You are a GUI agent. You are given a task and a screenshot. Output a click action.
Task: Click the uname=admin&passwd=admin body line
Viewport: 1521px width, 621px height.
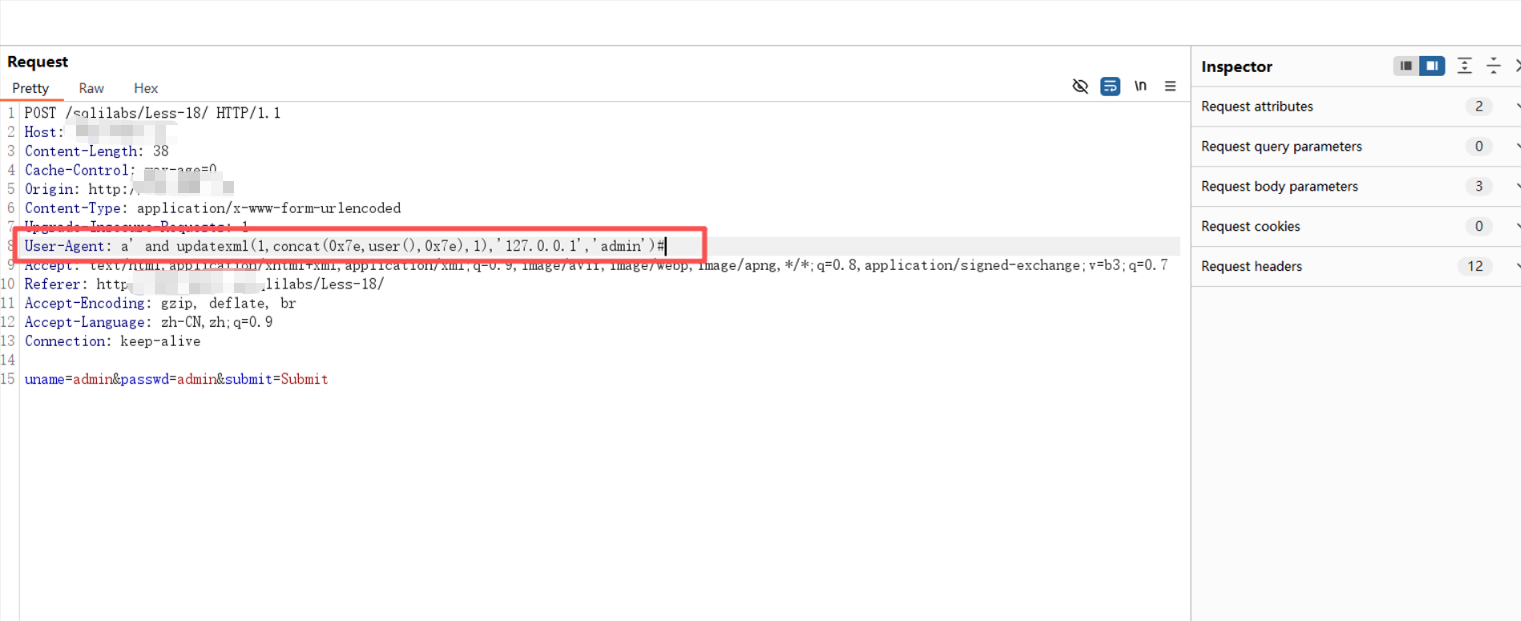tap(176, 379)
